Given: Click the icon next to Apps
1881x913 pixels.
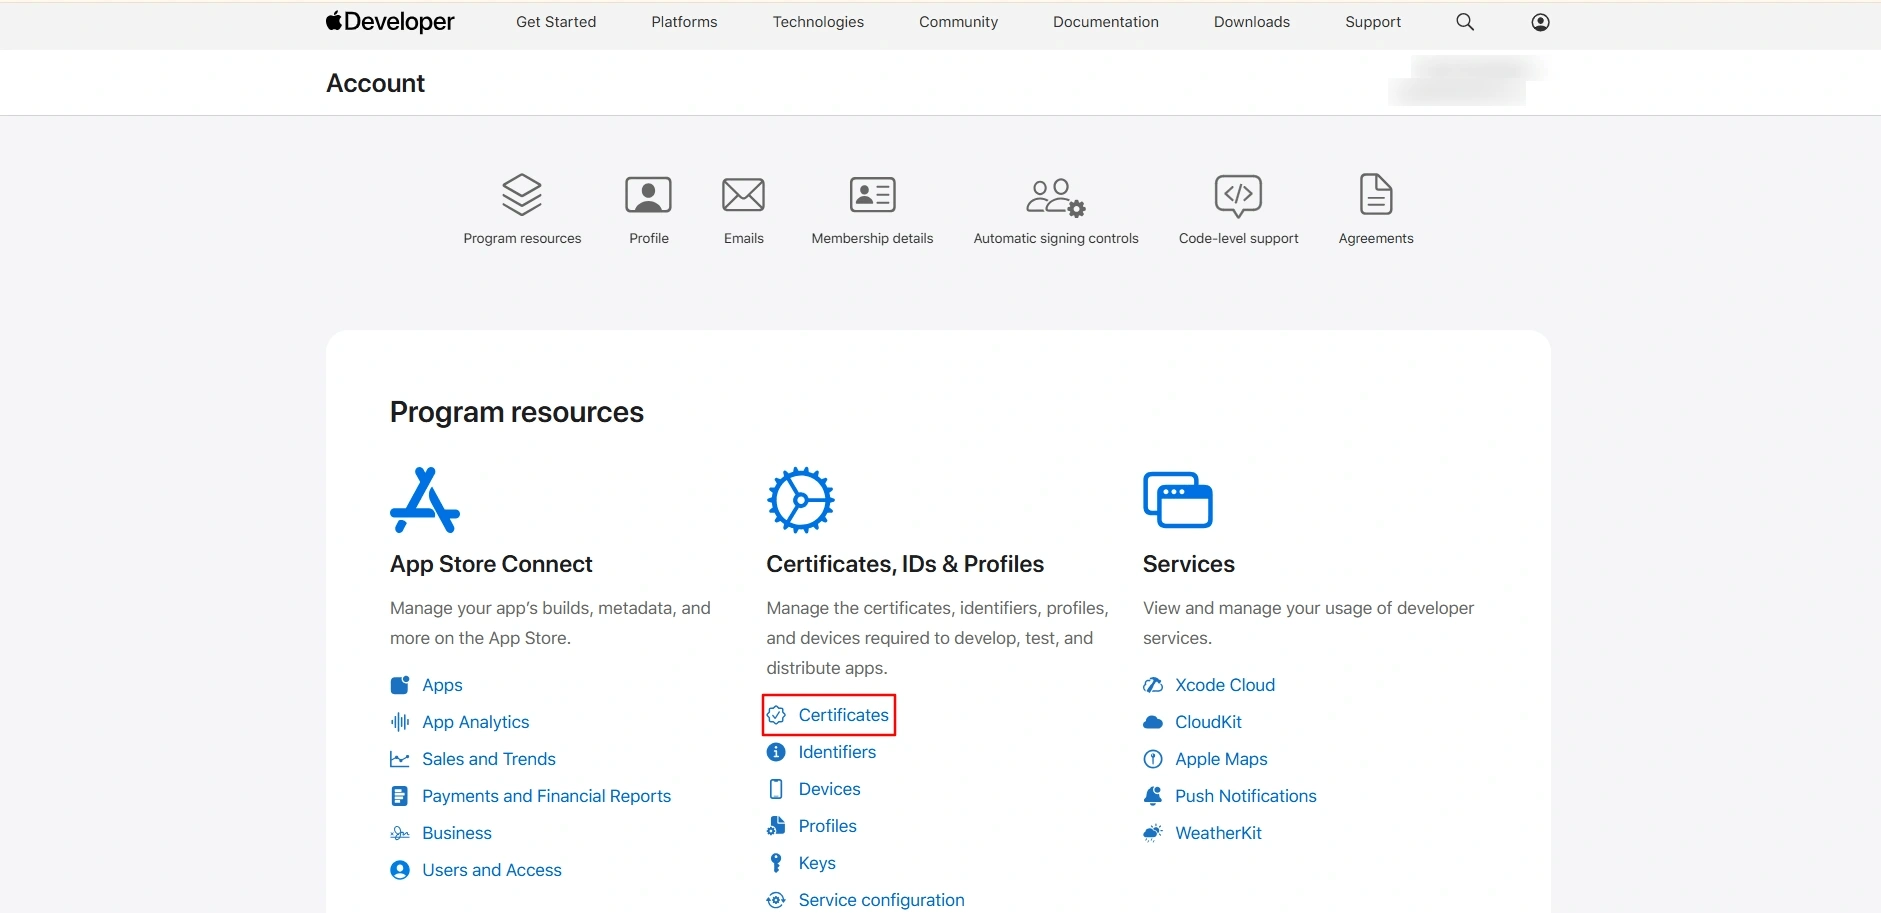Looking at the screenshot, I should (400, 685).
